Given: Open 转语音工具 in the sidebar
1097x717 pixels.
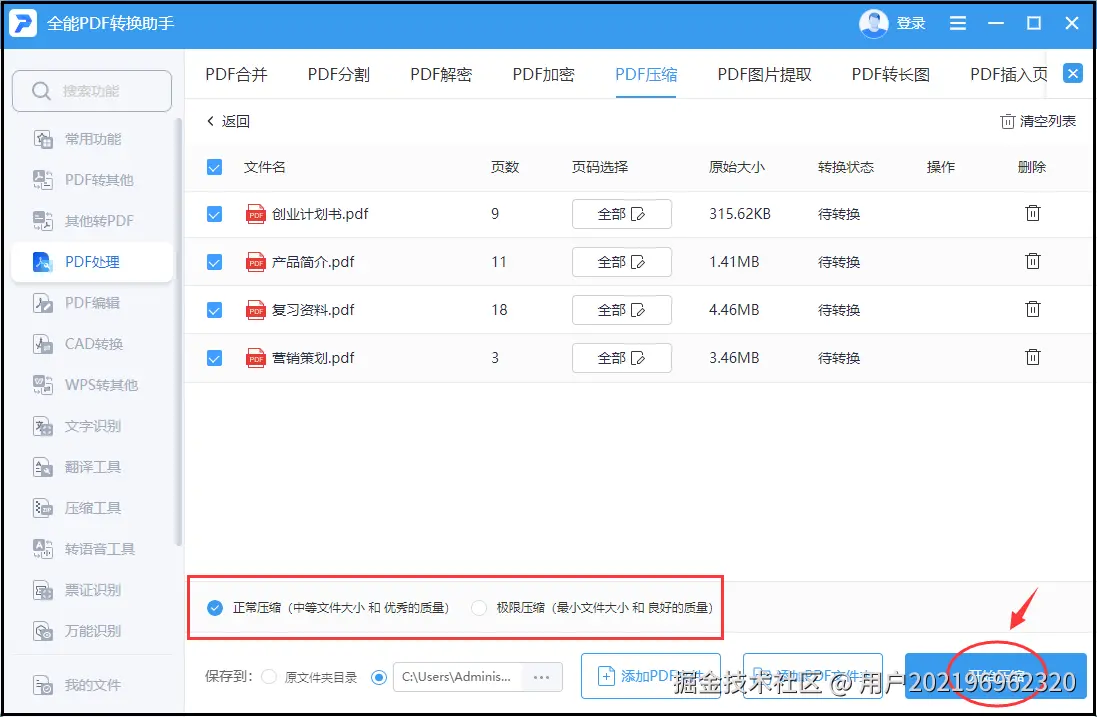Looking at the screenshot, I should click(92, 549).
